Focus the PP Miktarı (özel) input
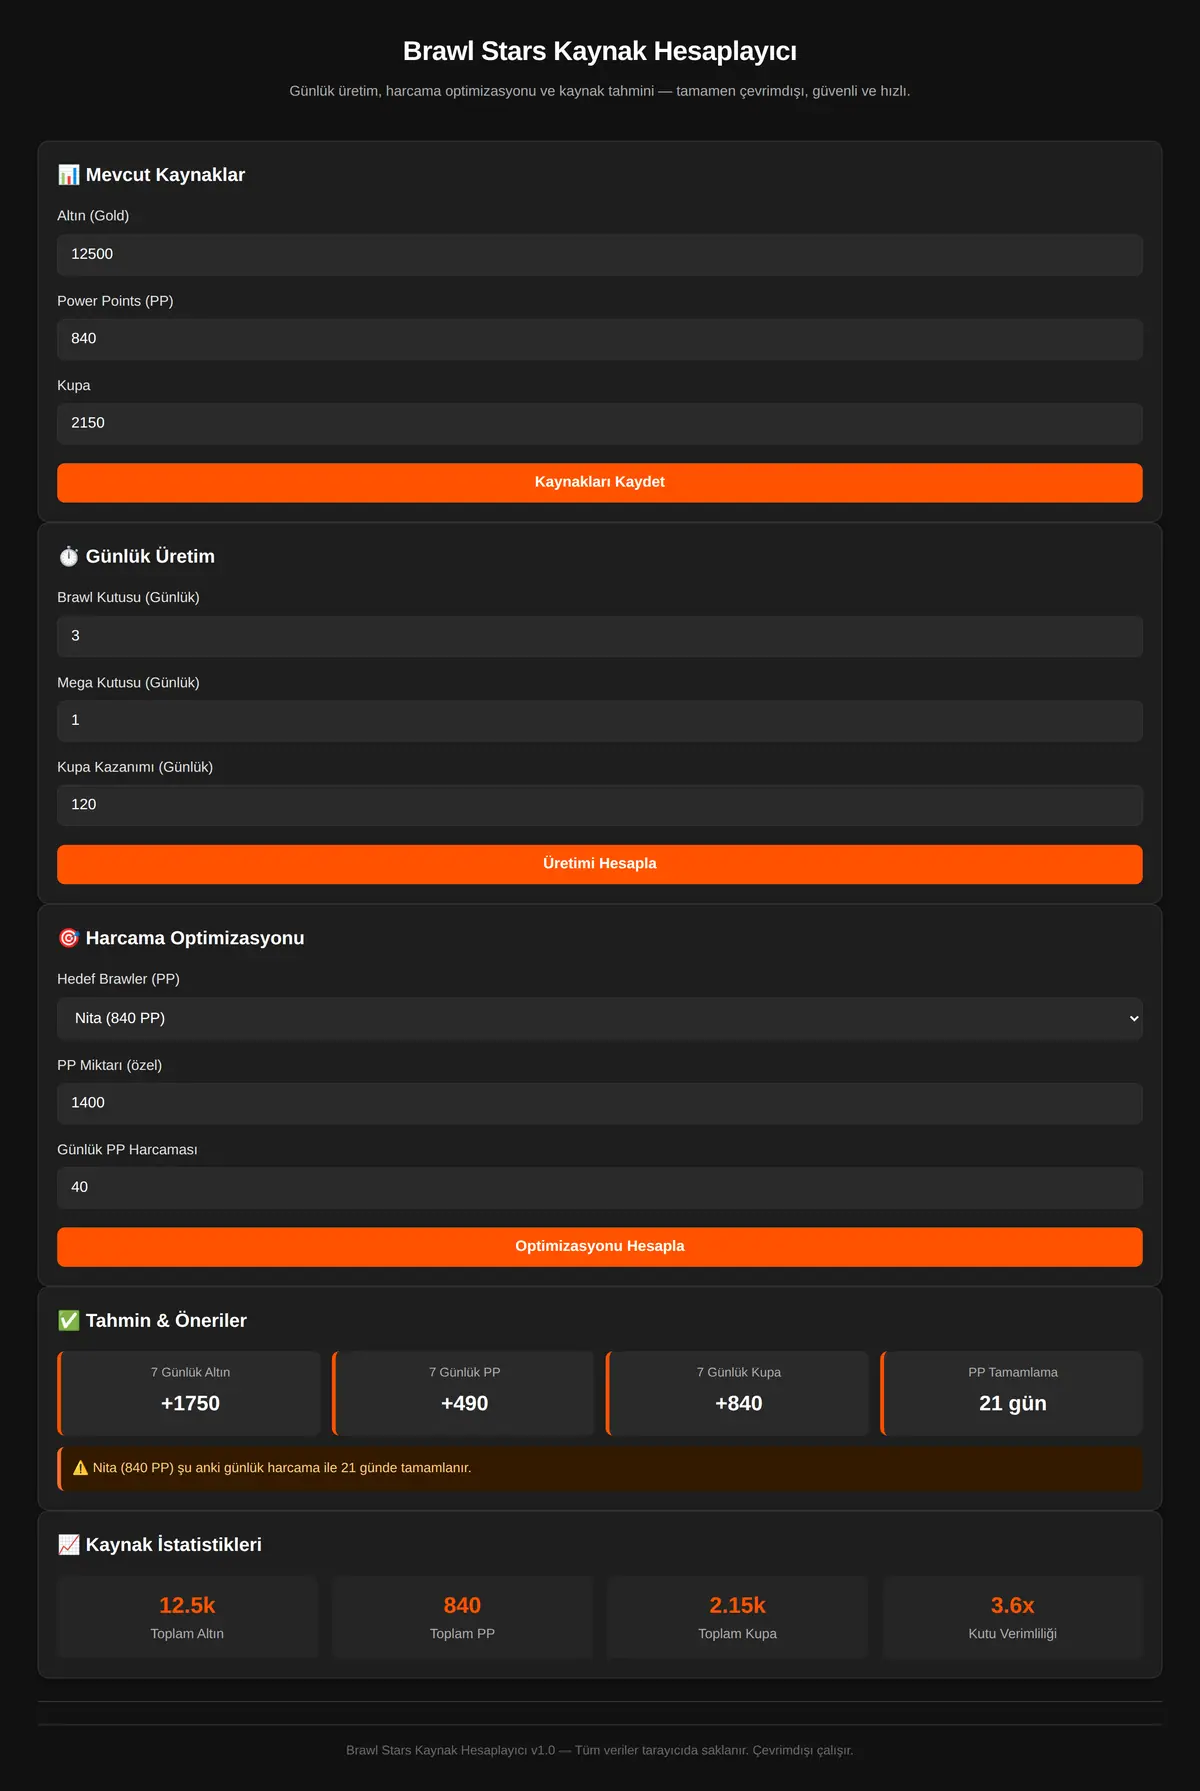Viewport: 1200px width, 1791px height. pos(600,1103)
